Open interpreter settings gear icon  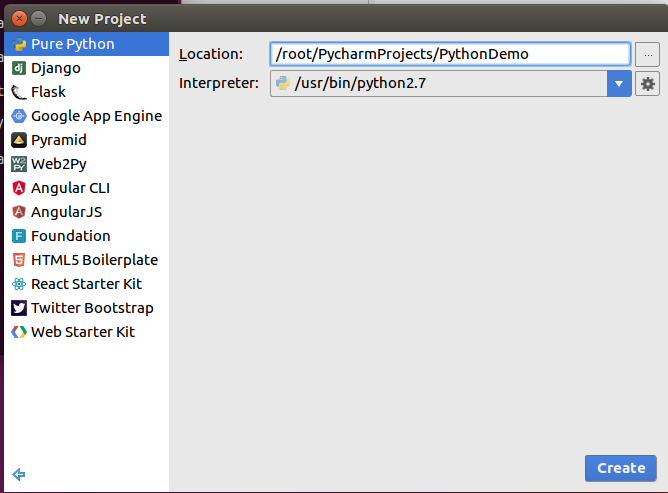click(x=648, y=84)
